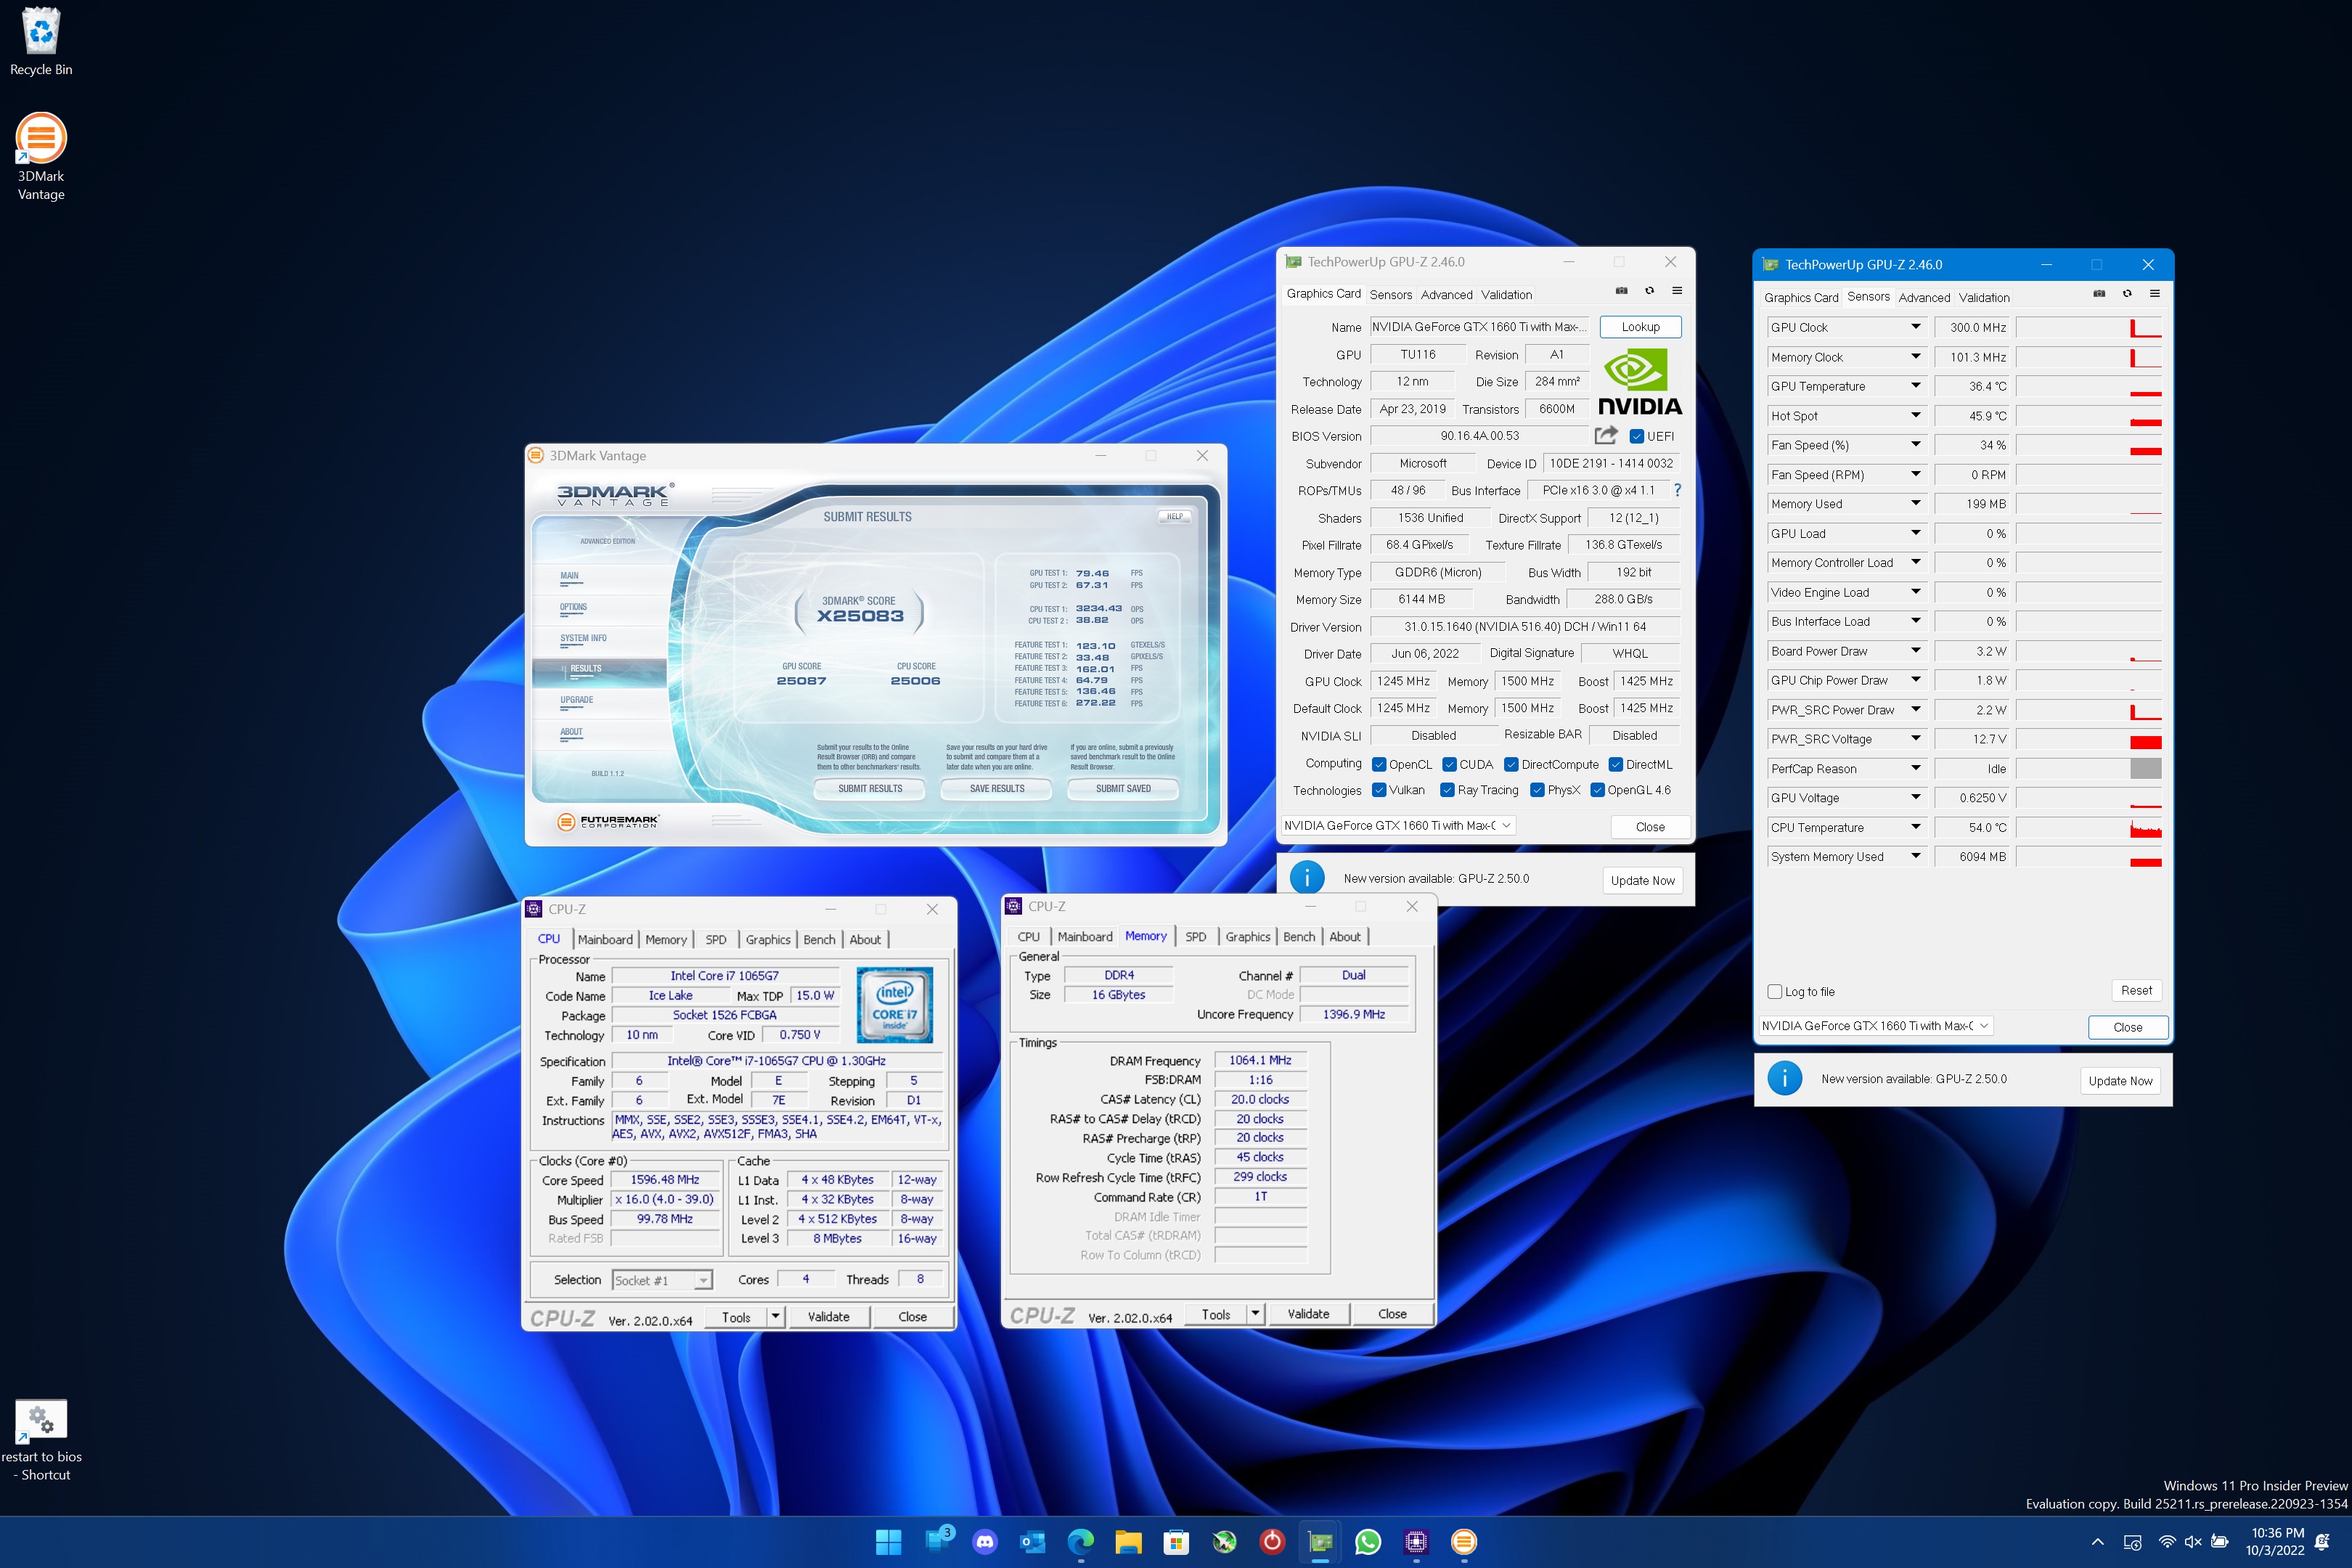Click the CPU-Z taskbar icon

click(1416, 1541)
